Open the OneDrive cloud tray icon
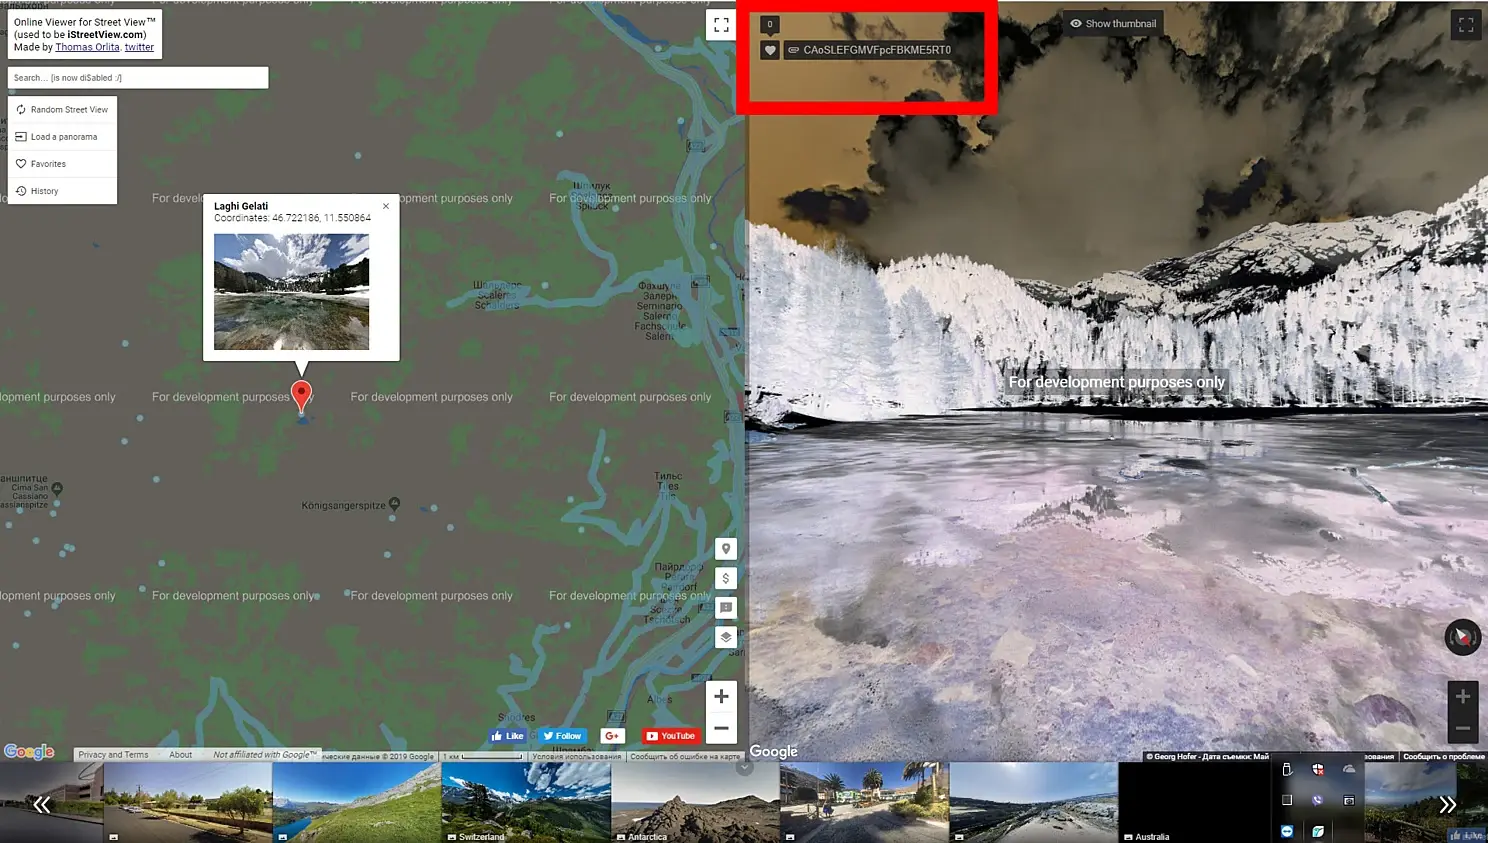This screenshot has width=1488, height=843. pyautogui.click(x=1349, y=769)
